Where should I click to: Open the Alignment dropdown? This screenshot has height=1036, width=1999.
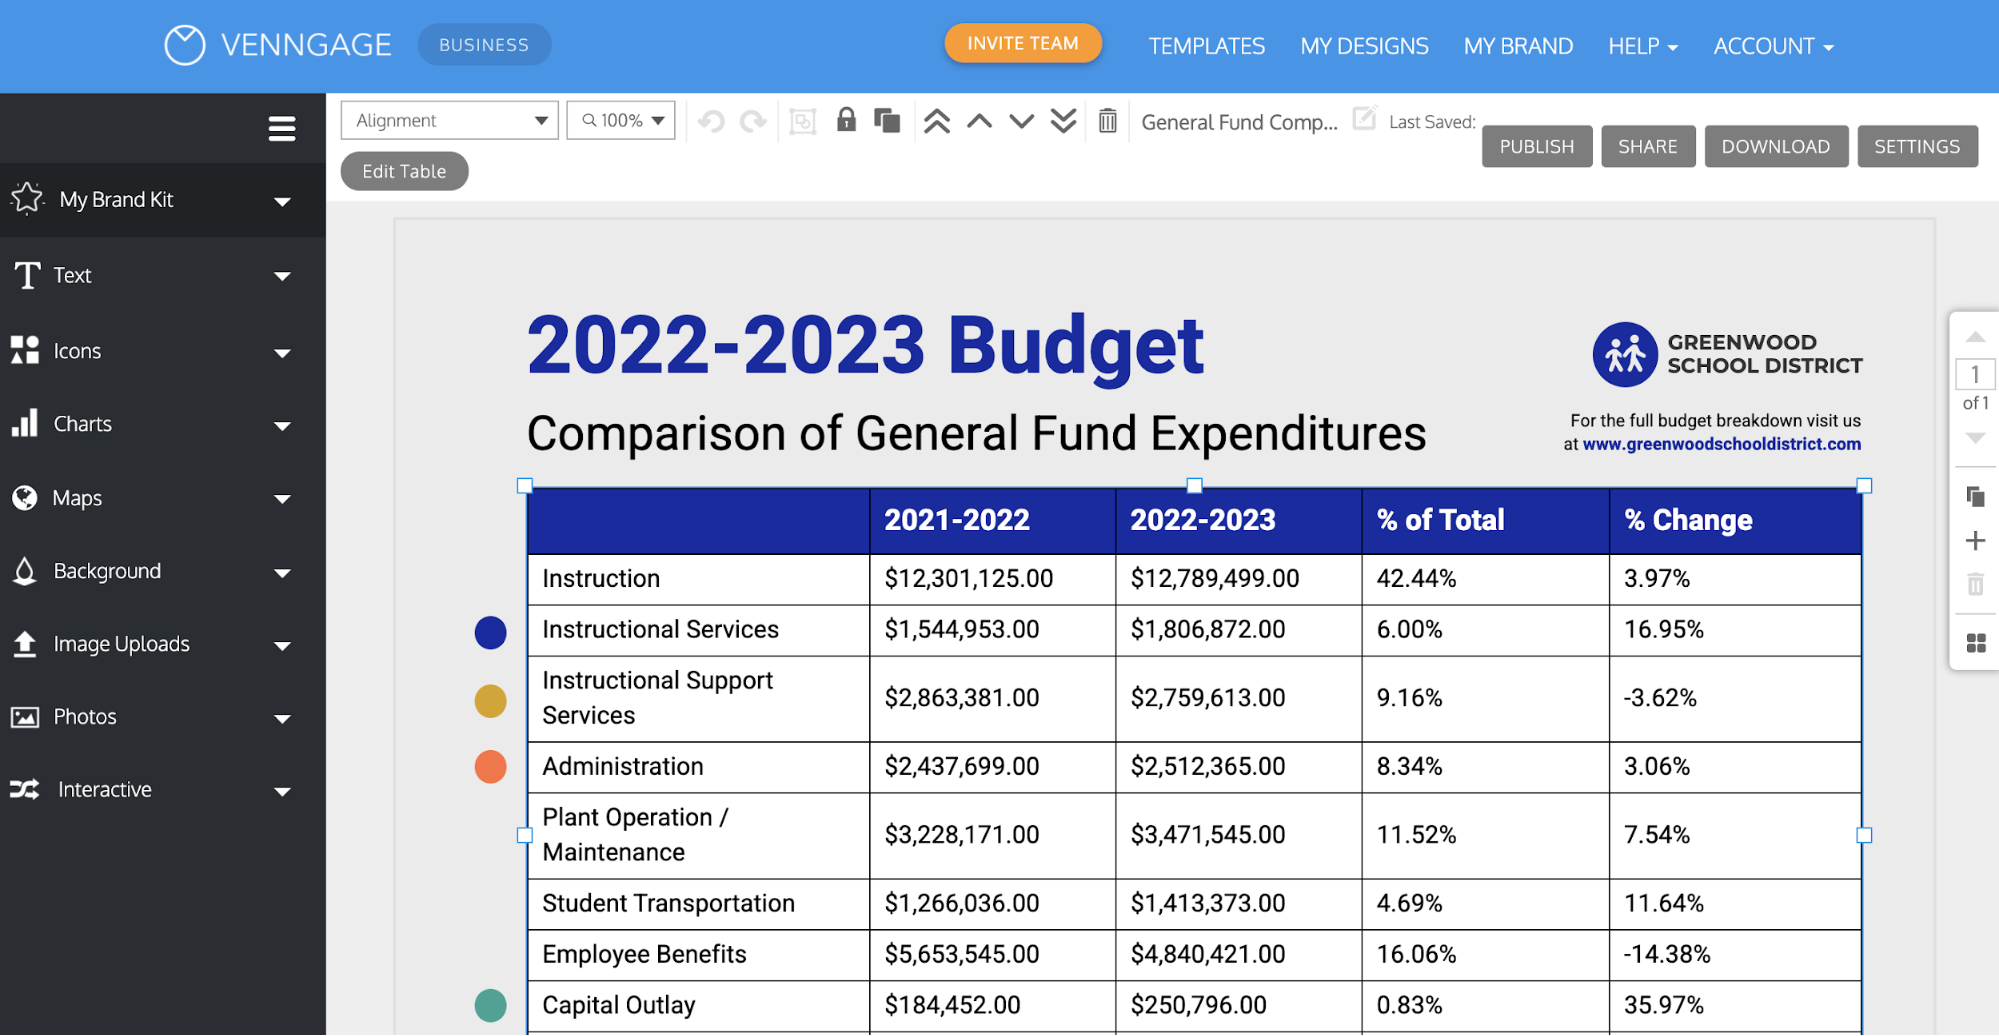[x=449, y=121]
